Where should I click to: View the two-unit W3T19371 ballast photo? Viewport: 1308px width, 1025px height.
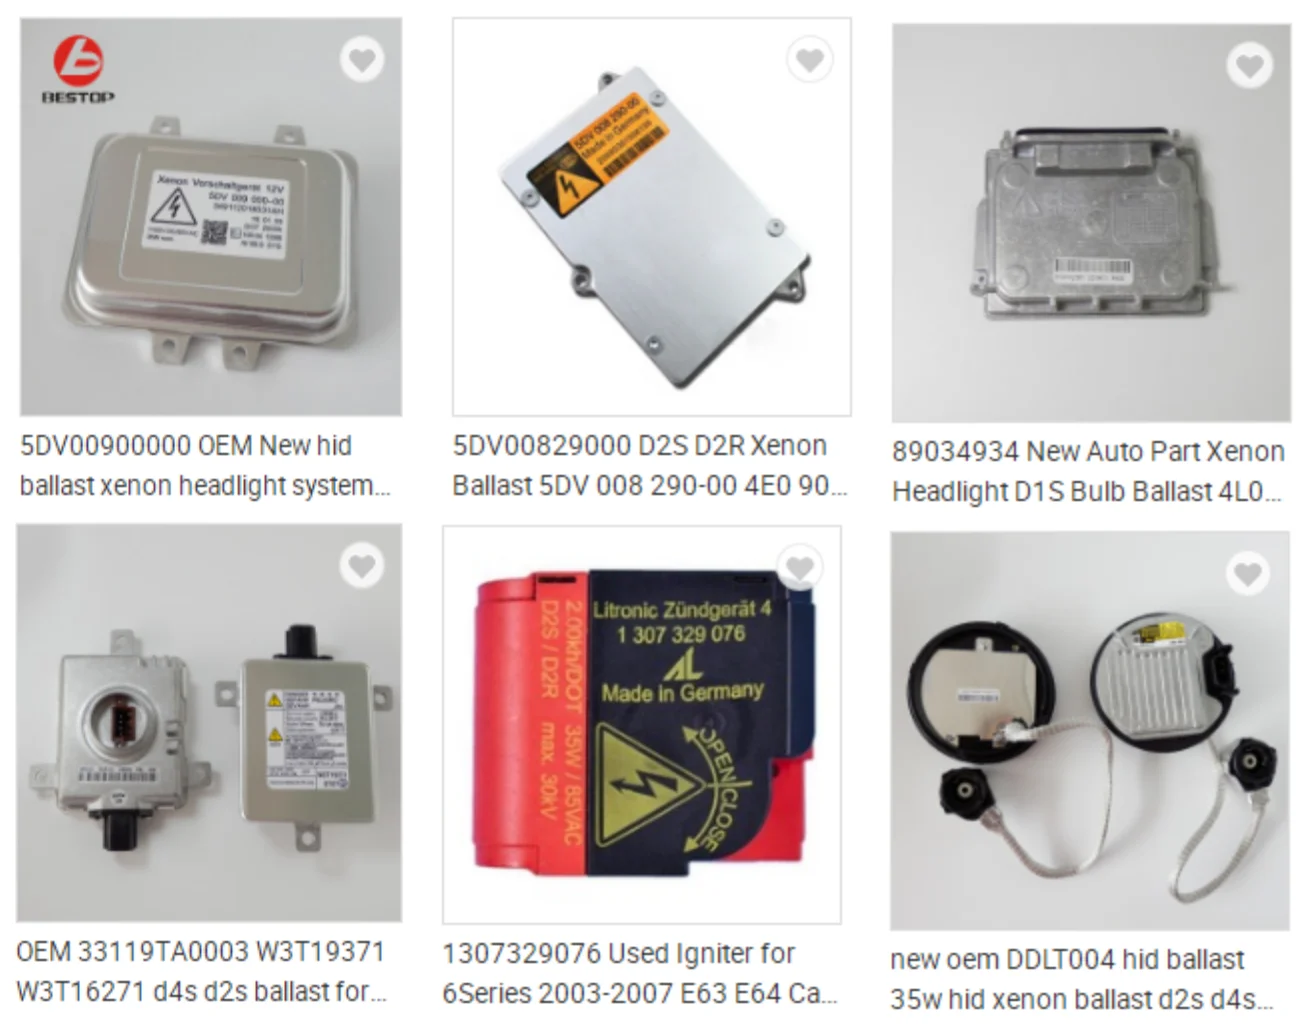tap(209, 723)
